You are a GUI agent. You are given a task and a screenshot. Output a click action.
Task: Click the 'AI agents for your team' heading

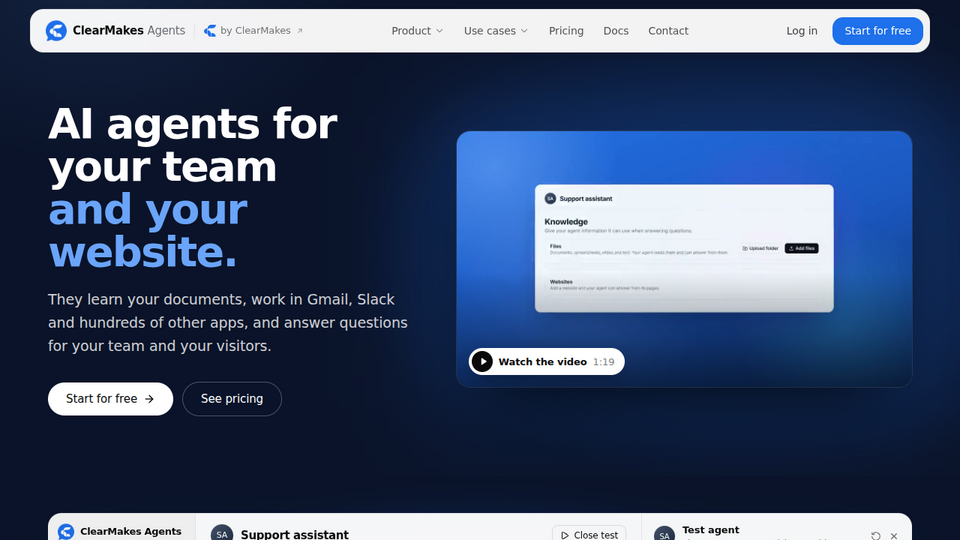(x=192, y=145)
